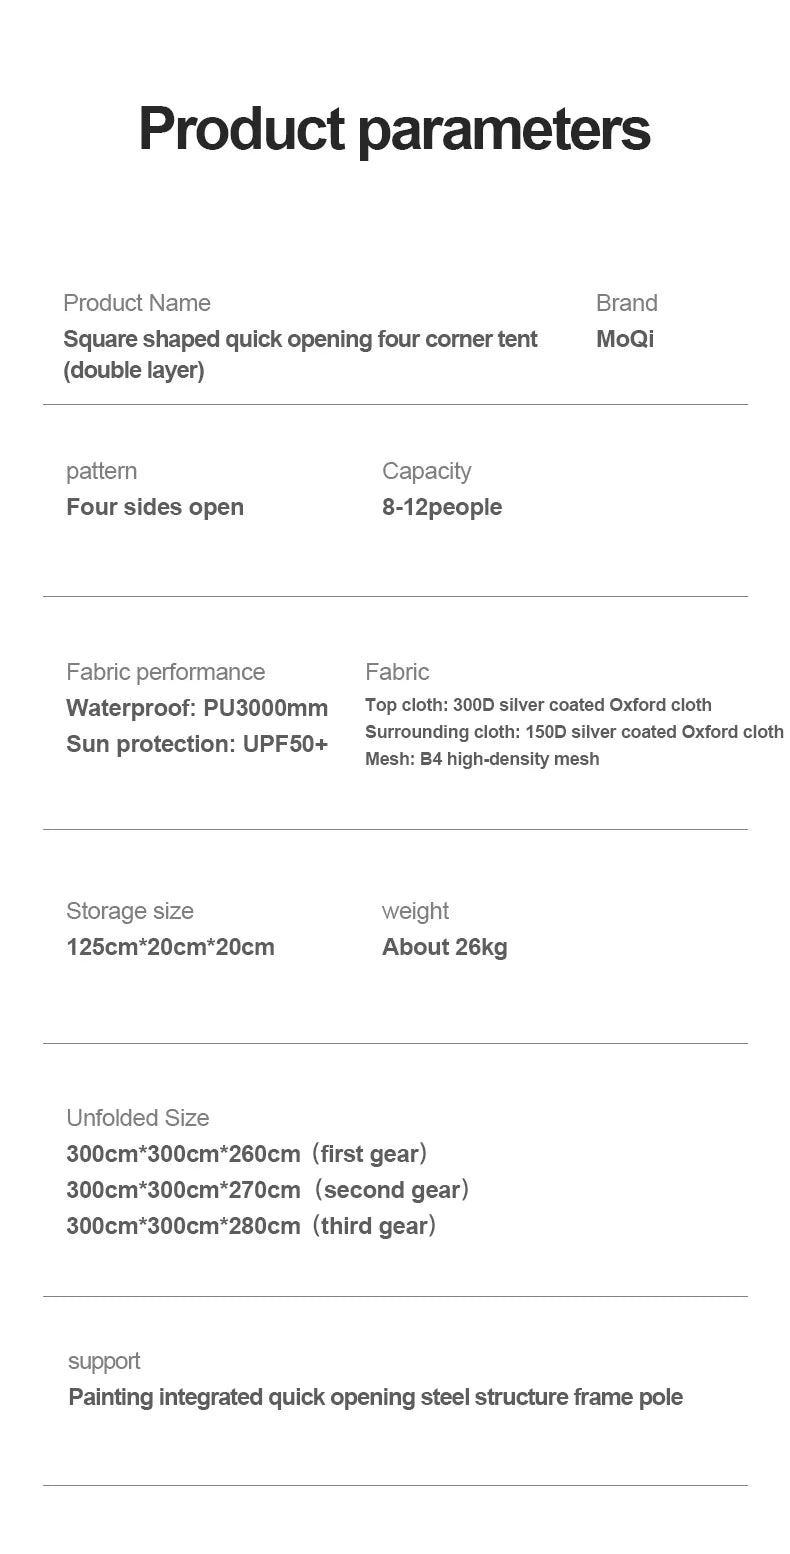Select the Waterproof PU3000mm text

(197, 708)
